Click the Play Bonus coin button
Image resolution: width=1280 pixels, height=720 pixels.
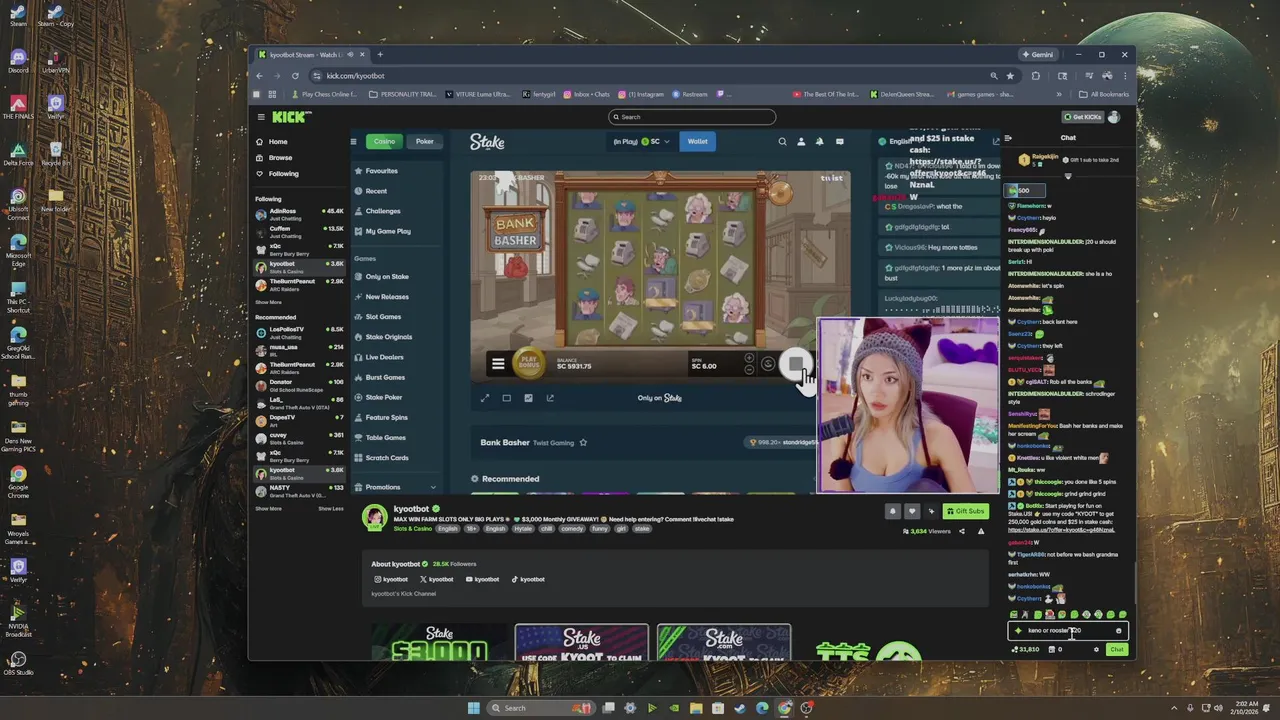pyautogui.click(x=529, y=364)
